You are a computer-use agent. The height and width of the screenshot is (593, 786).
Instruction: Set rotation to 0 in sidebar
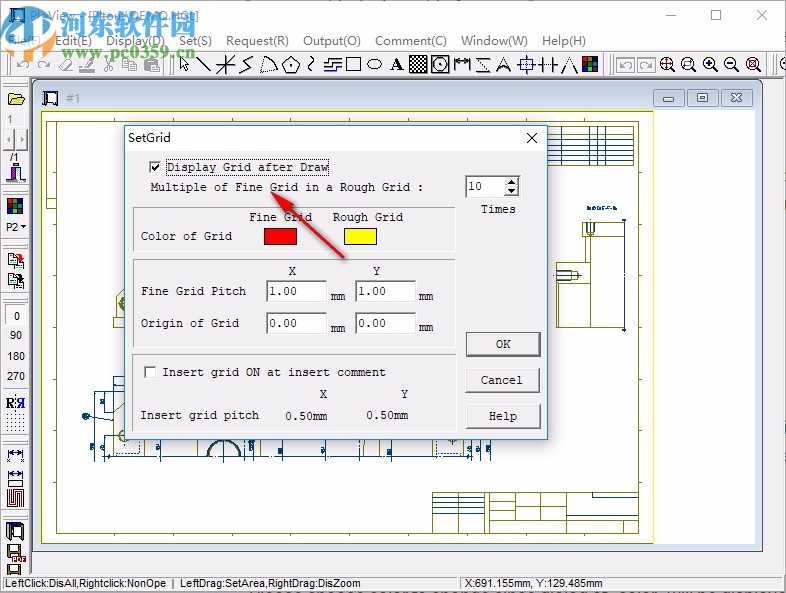(x=17, y=316)
